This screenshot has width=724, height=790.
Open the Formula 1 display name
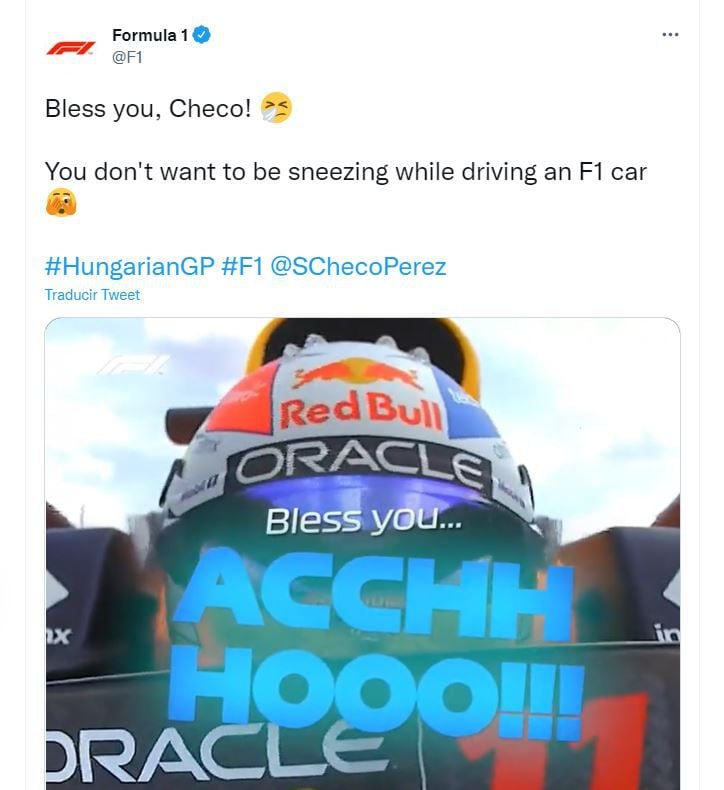pos(150,35)
